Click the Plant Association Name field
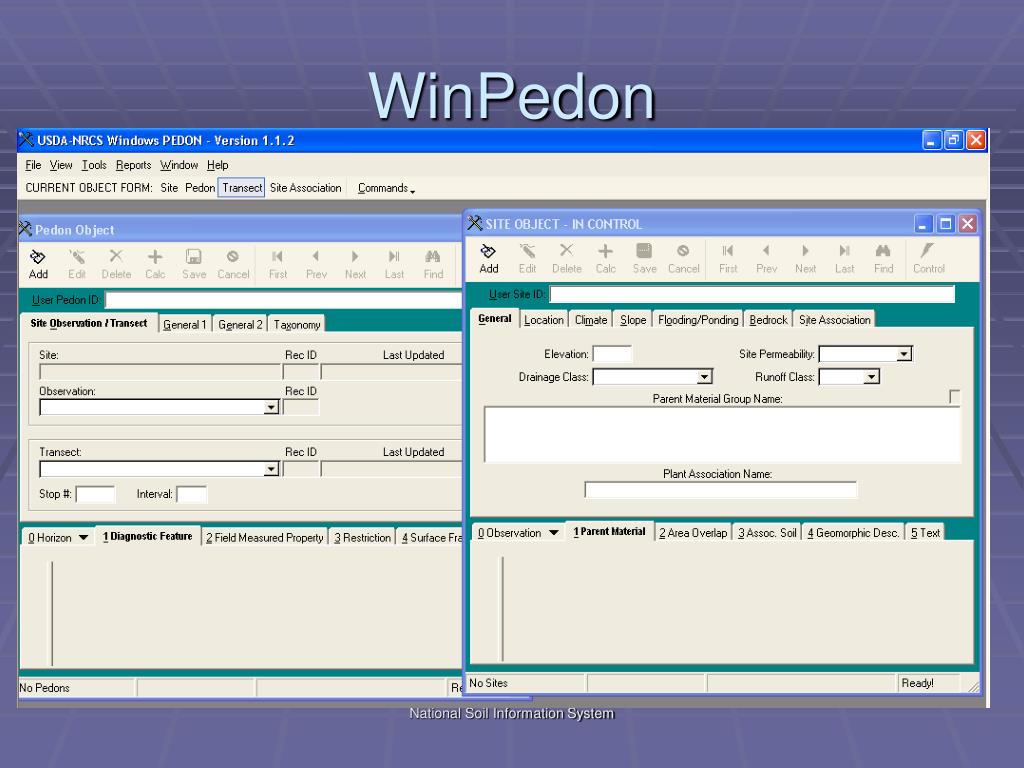The width and height of the screenshot is (1024, 768). coord(721,490)
